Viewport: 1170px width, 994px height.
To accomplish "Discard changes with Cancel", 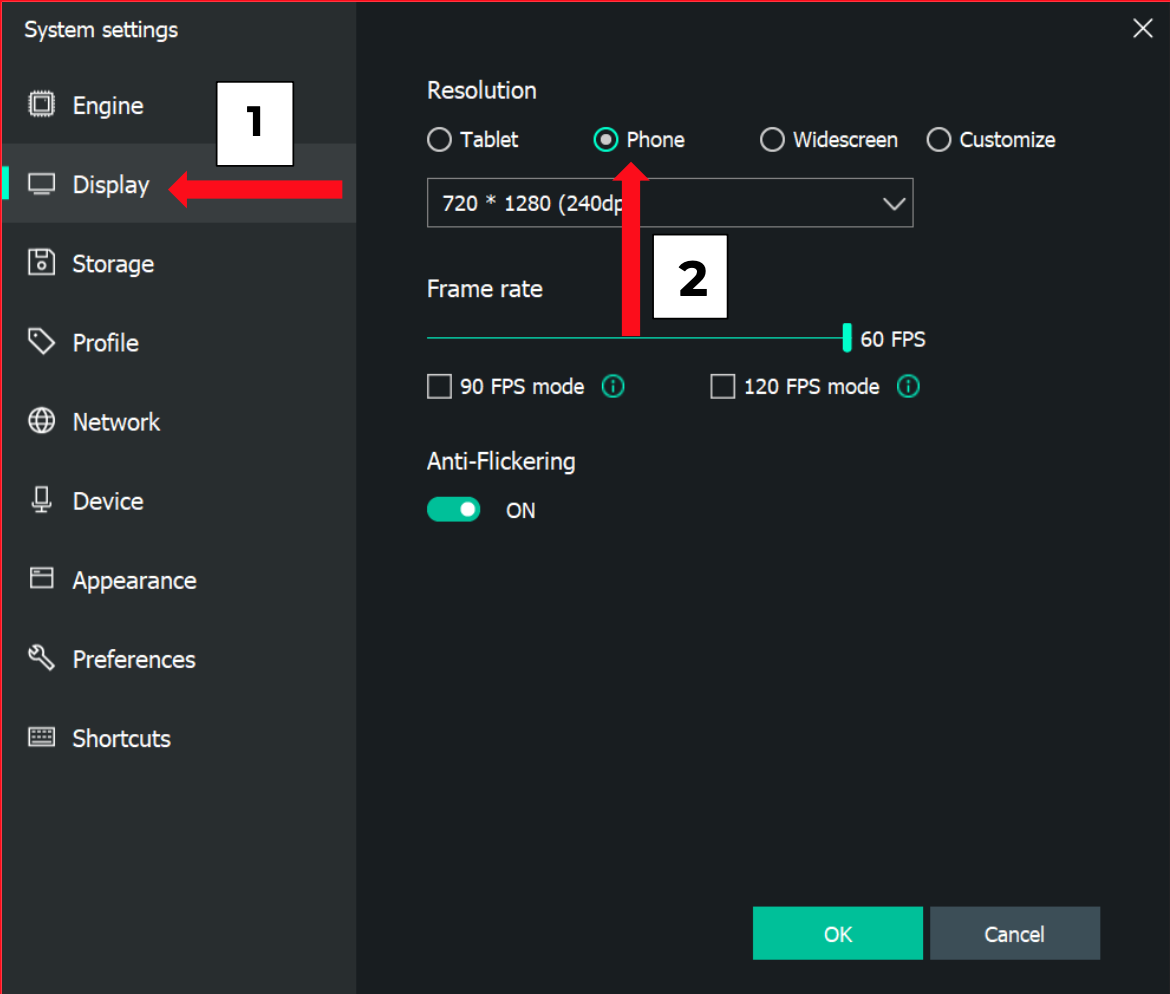I will coord(1014,933).
